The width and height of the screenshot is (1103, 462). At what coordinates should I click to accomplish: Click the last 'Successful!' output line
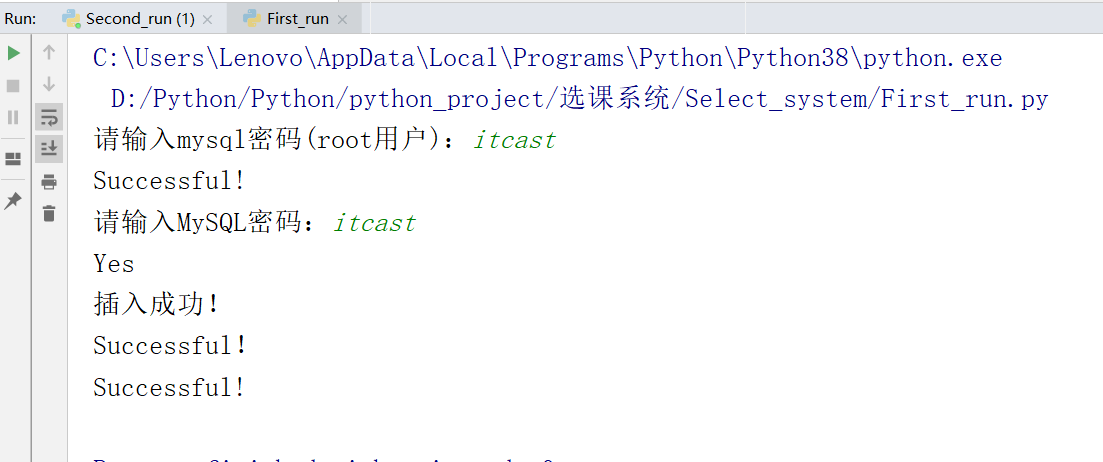coord(170,387)
